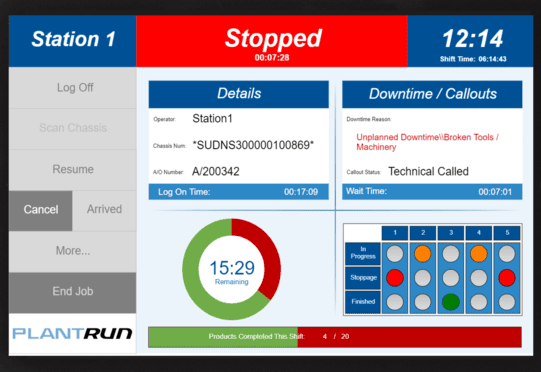Click the Operator value Station1
Screen dimensions: 541x372
(x=212, y=119)
